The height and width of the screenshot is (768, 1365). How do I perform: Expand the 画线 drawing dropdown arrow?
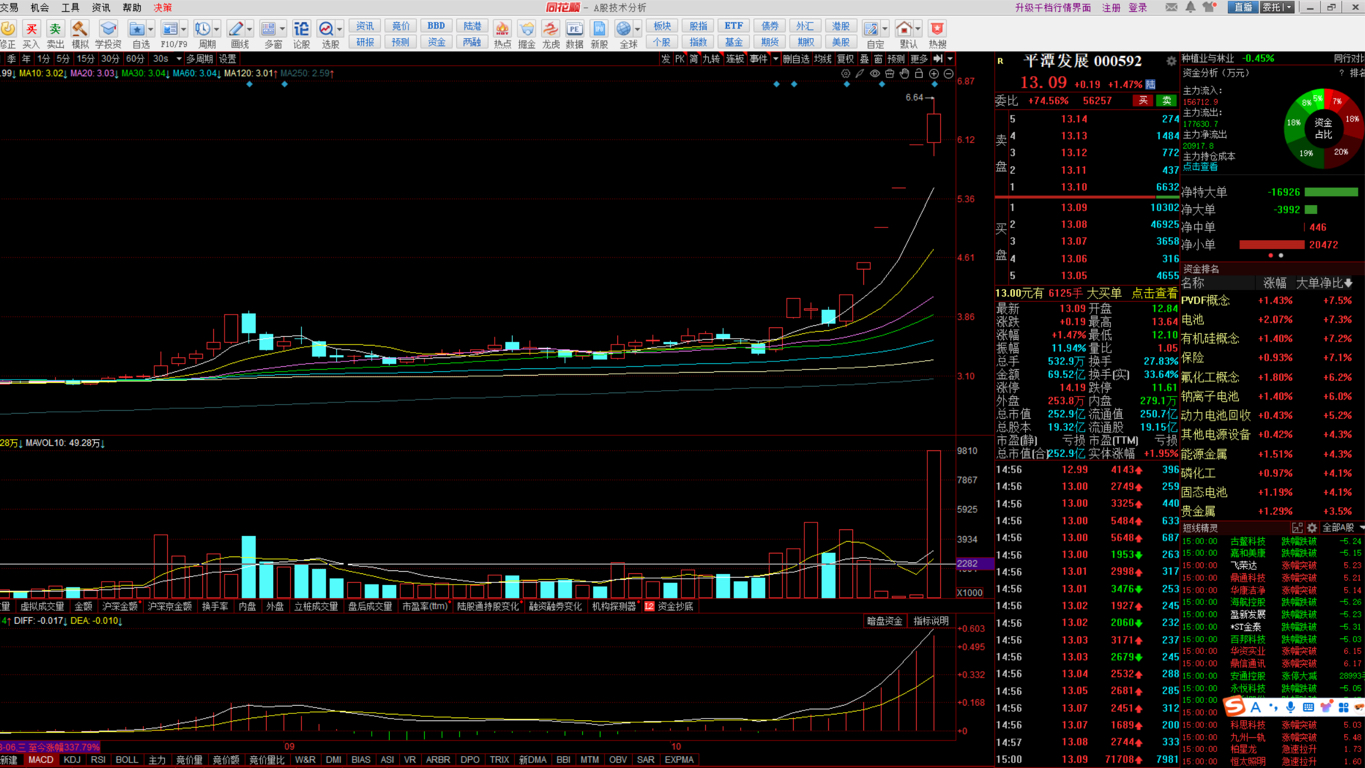click(x=250, y=29)
